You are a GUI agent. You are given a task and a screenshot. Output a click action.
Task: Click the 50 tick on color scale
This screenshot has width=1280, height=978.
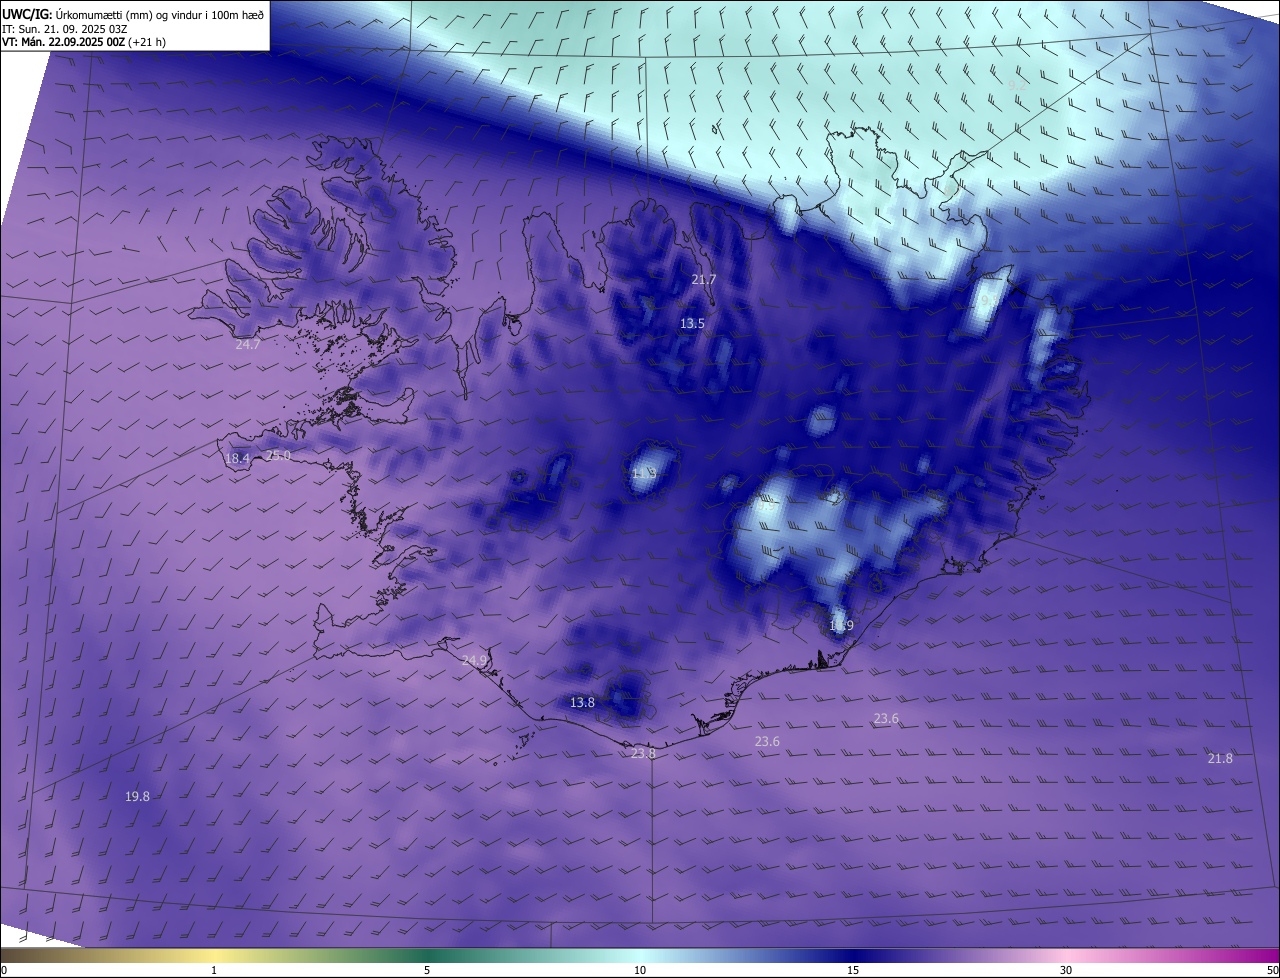click(1272, 970)
